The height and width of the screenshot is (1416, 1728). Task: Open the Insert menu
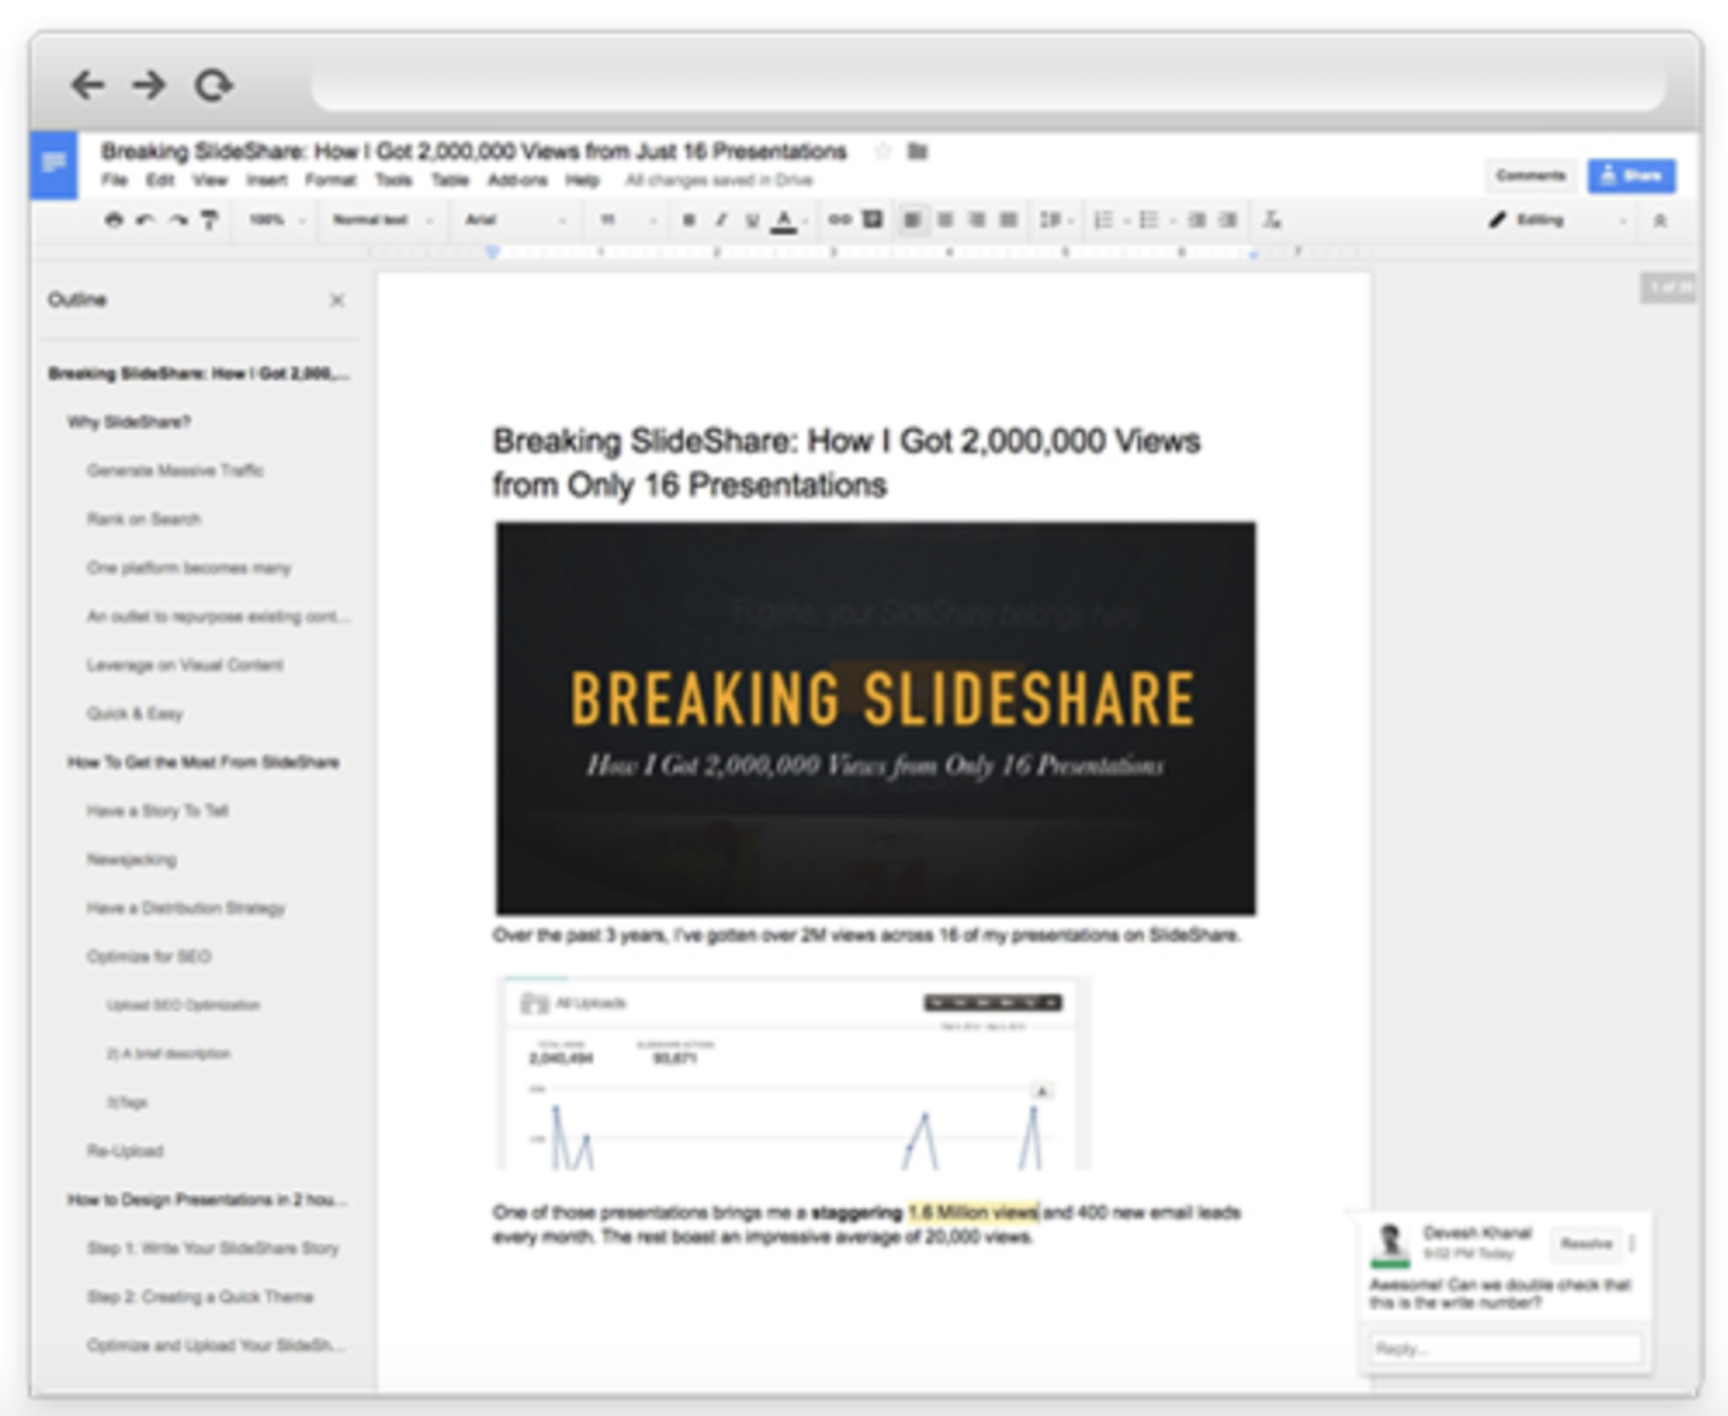[x=267, y=180]
